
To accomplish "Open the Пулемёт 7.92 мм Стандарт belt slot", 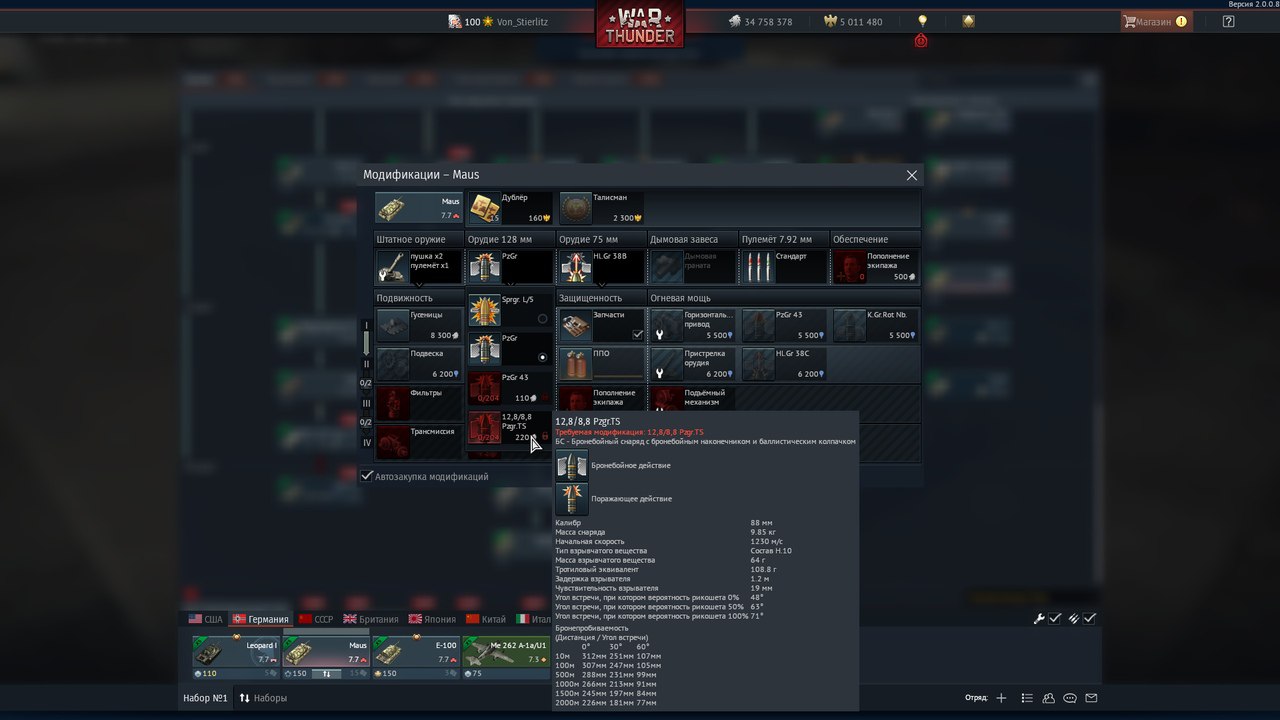I will [x=783, y=267].
